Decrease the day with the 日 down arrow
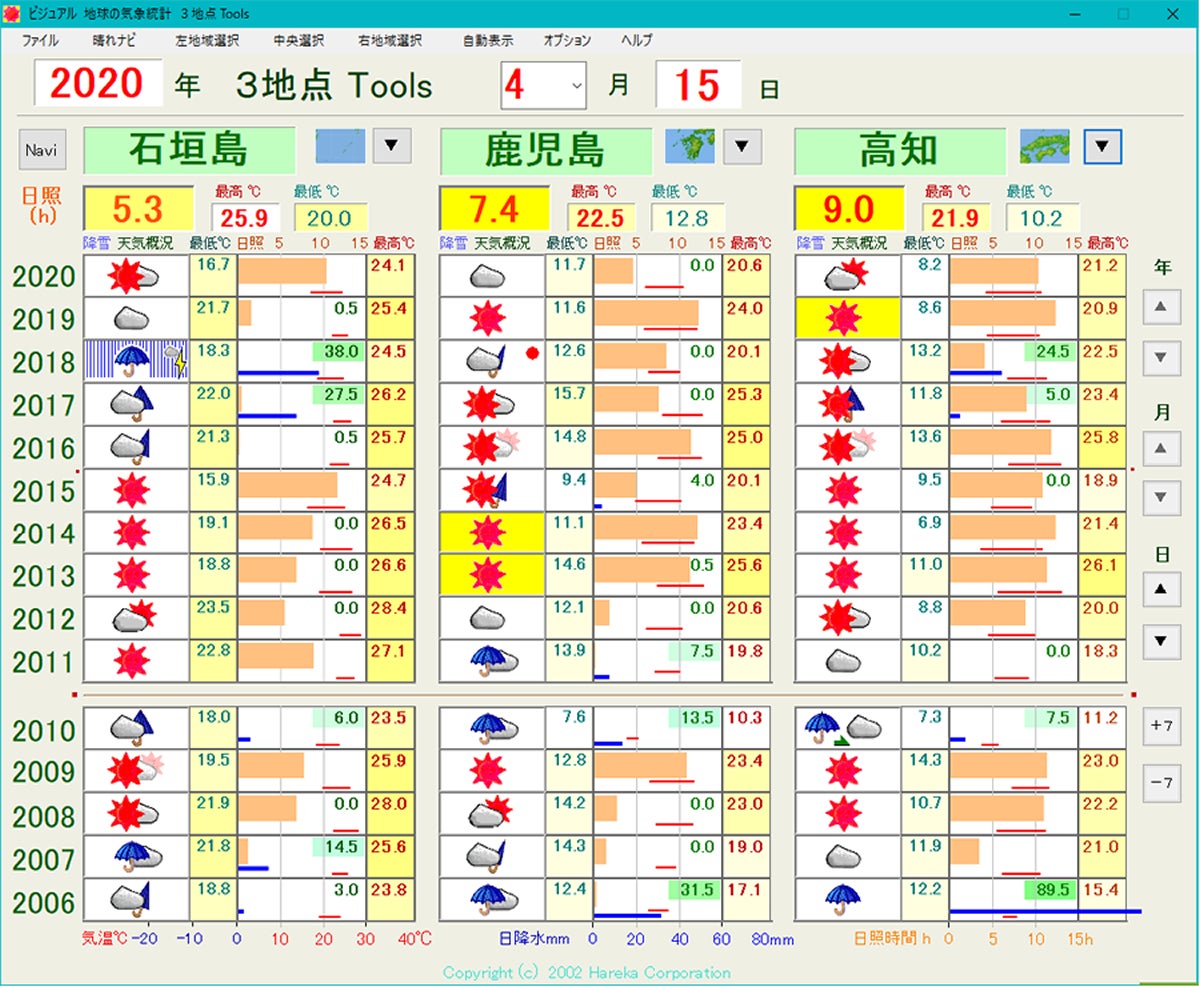 click(1161, 640)
